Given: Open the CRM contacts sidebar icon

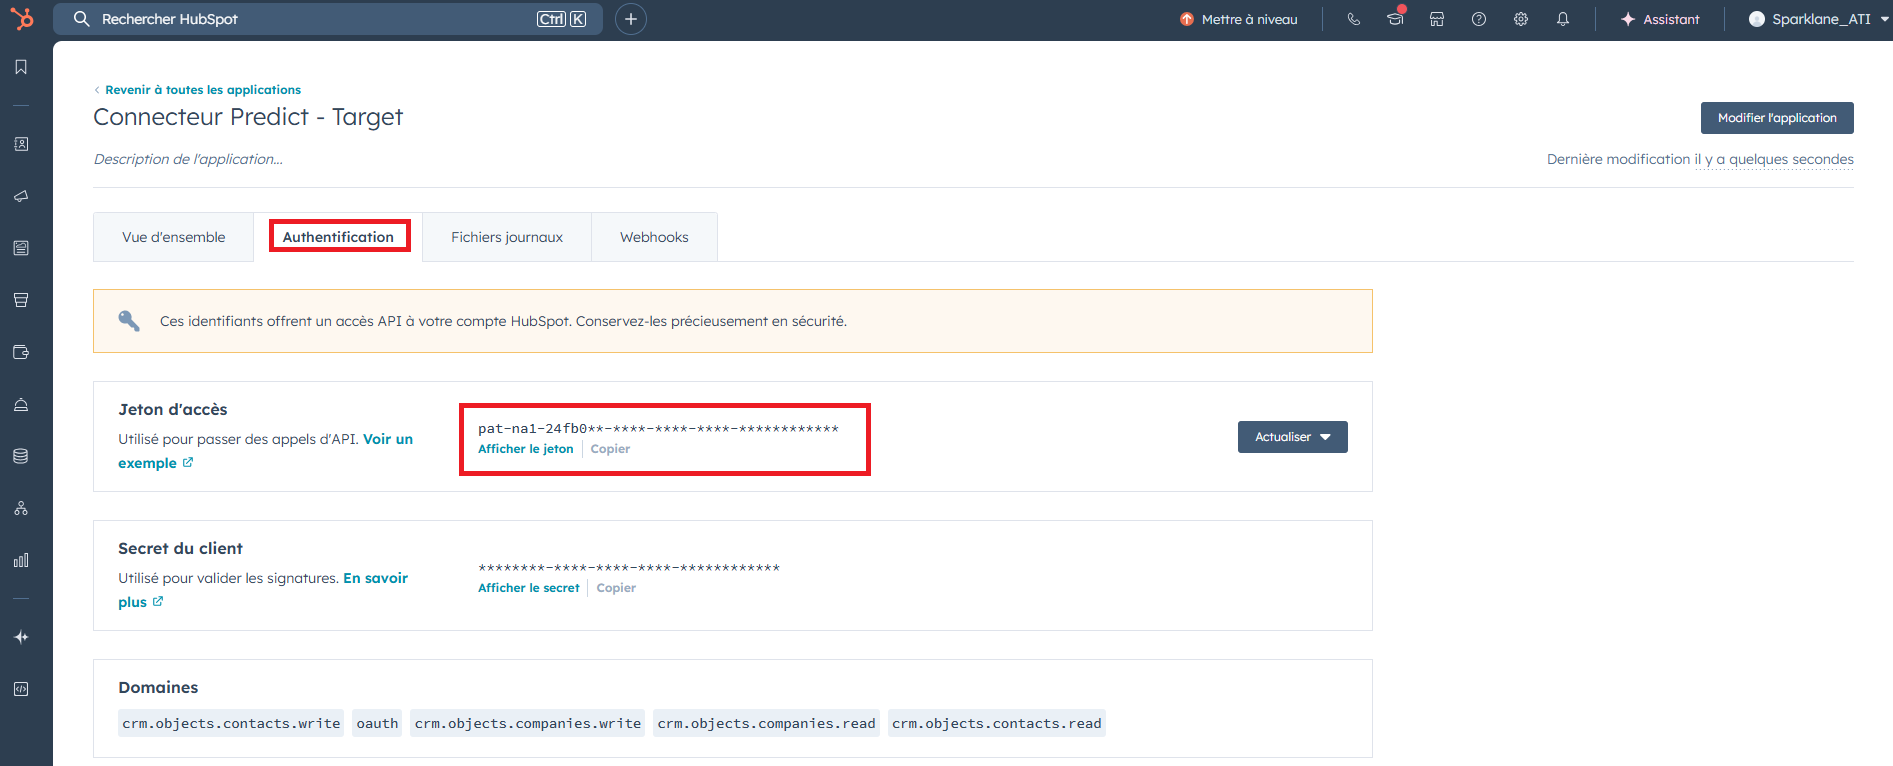Looking at the screenshot, I should [21, 144].
